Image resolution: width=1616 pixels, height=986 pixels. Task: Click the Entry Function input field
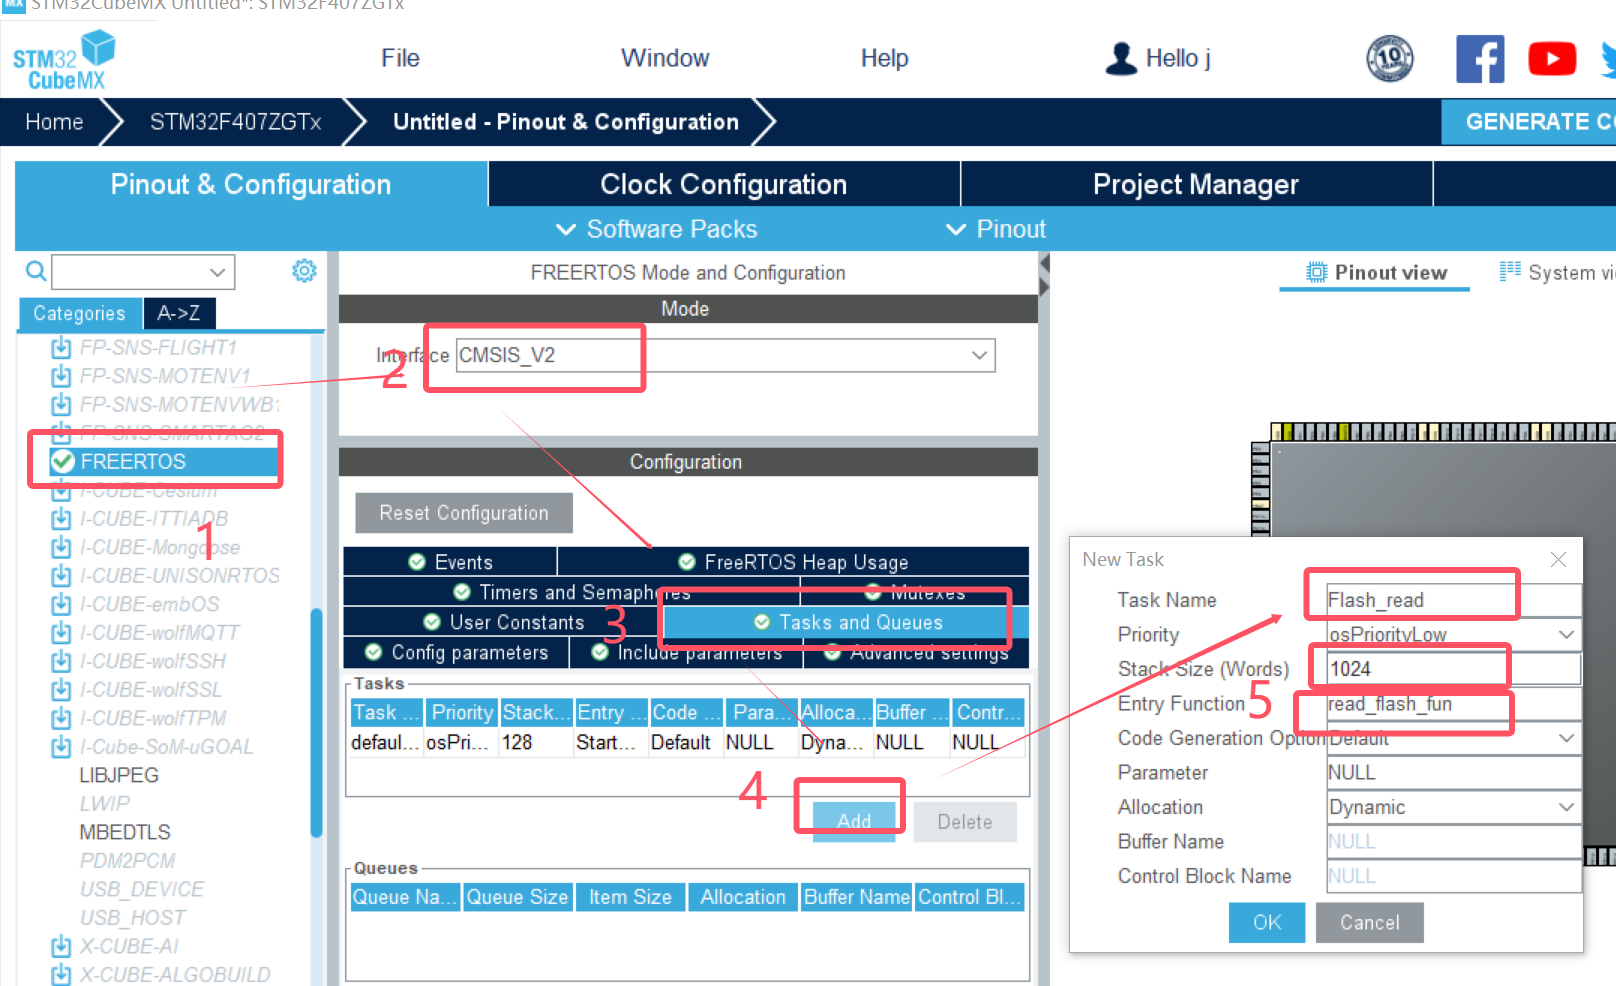[1453, 704]
